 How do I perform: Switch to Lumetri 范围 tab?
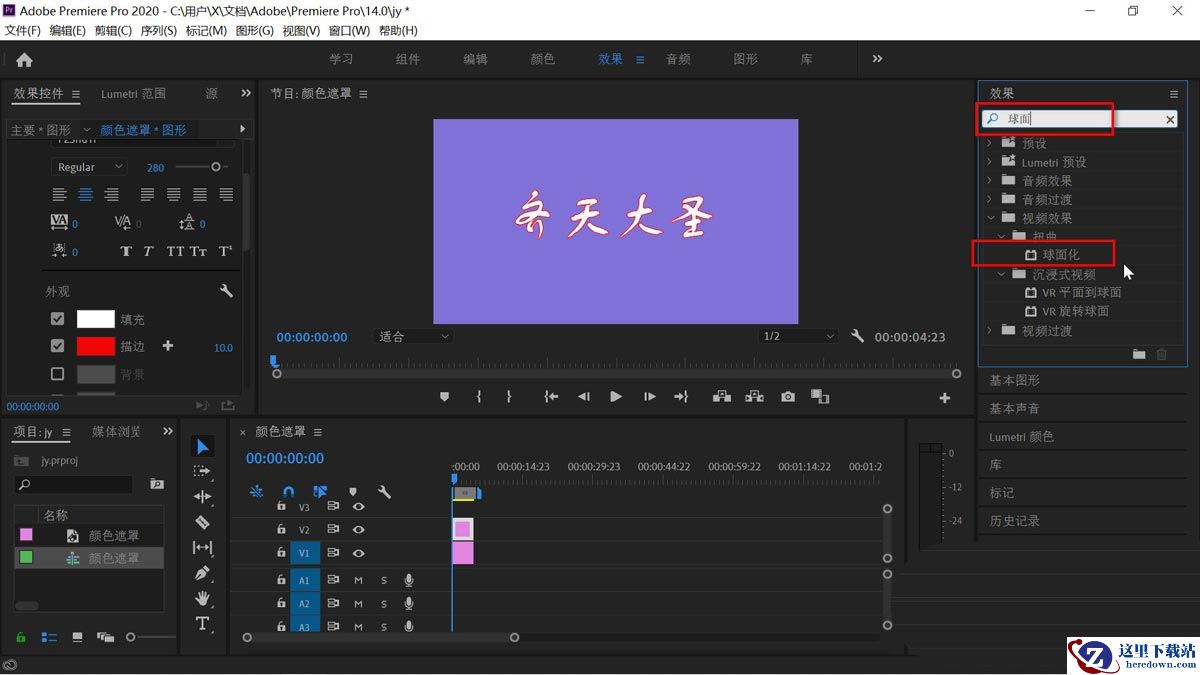coord(133,94)
